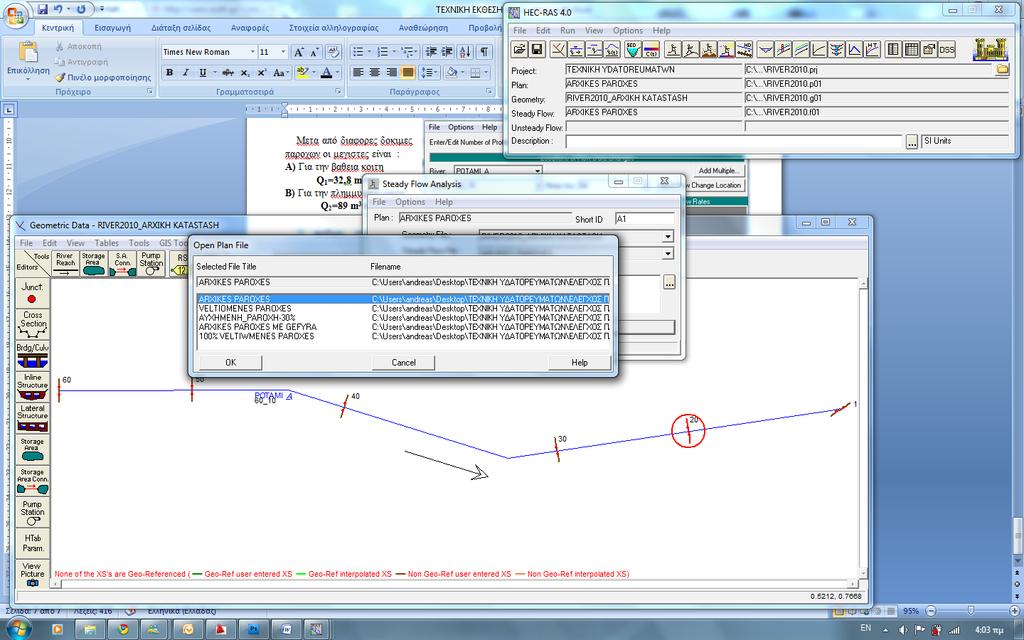Open a project in HEC-RAS toolbar
This screenshot has height=640, width=1024.
519,50
